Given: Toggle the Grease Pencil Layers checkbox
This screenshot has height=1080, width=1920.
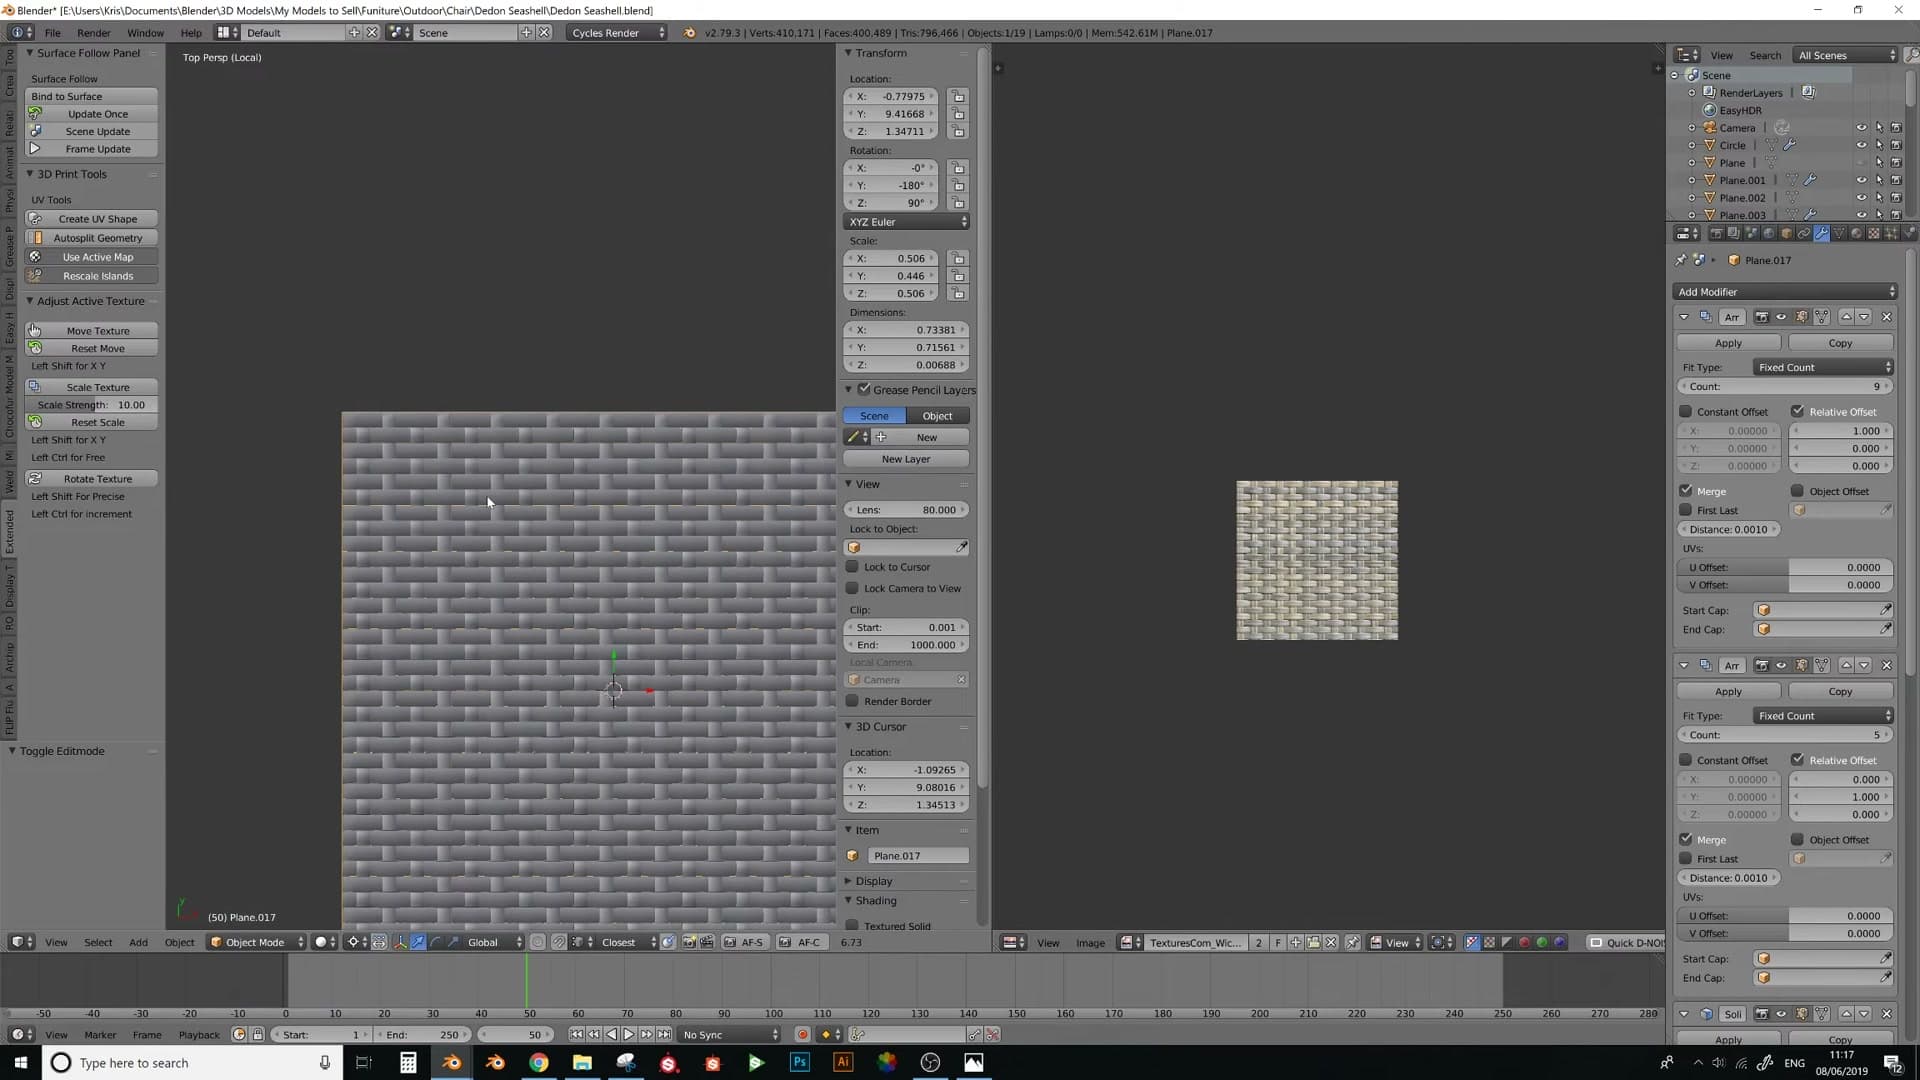Looking at the screenshot, I should pos(864,389).
